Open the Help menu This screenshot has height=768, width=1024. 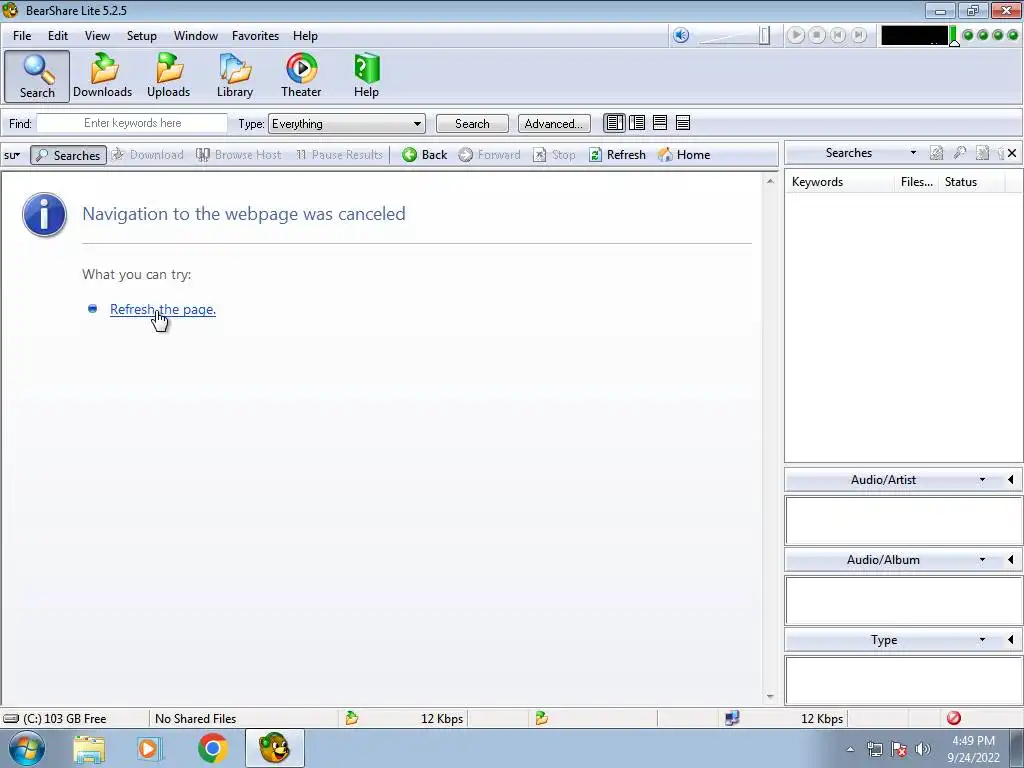coord(305,36)
